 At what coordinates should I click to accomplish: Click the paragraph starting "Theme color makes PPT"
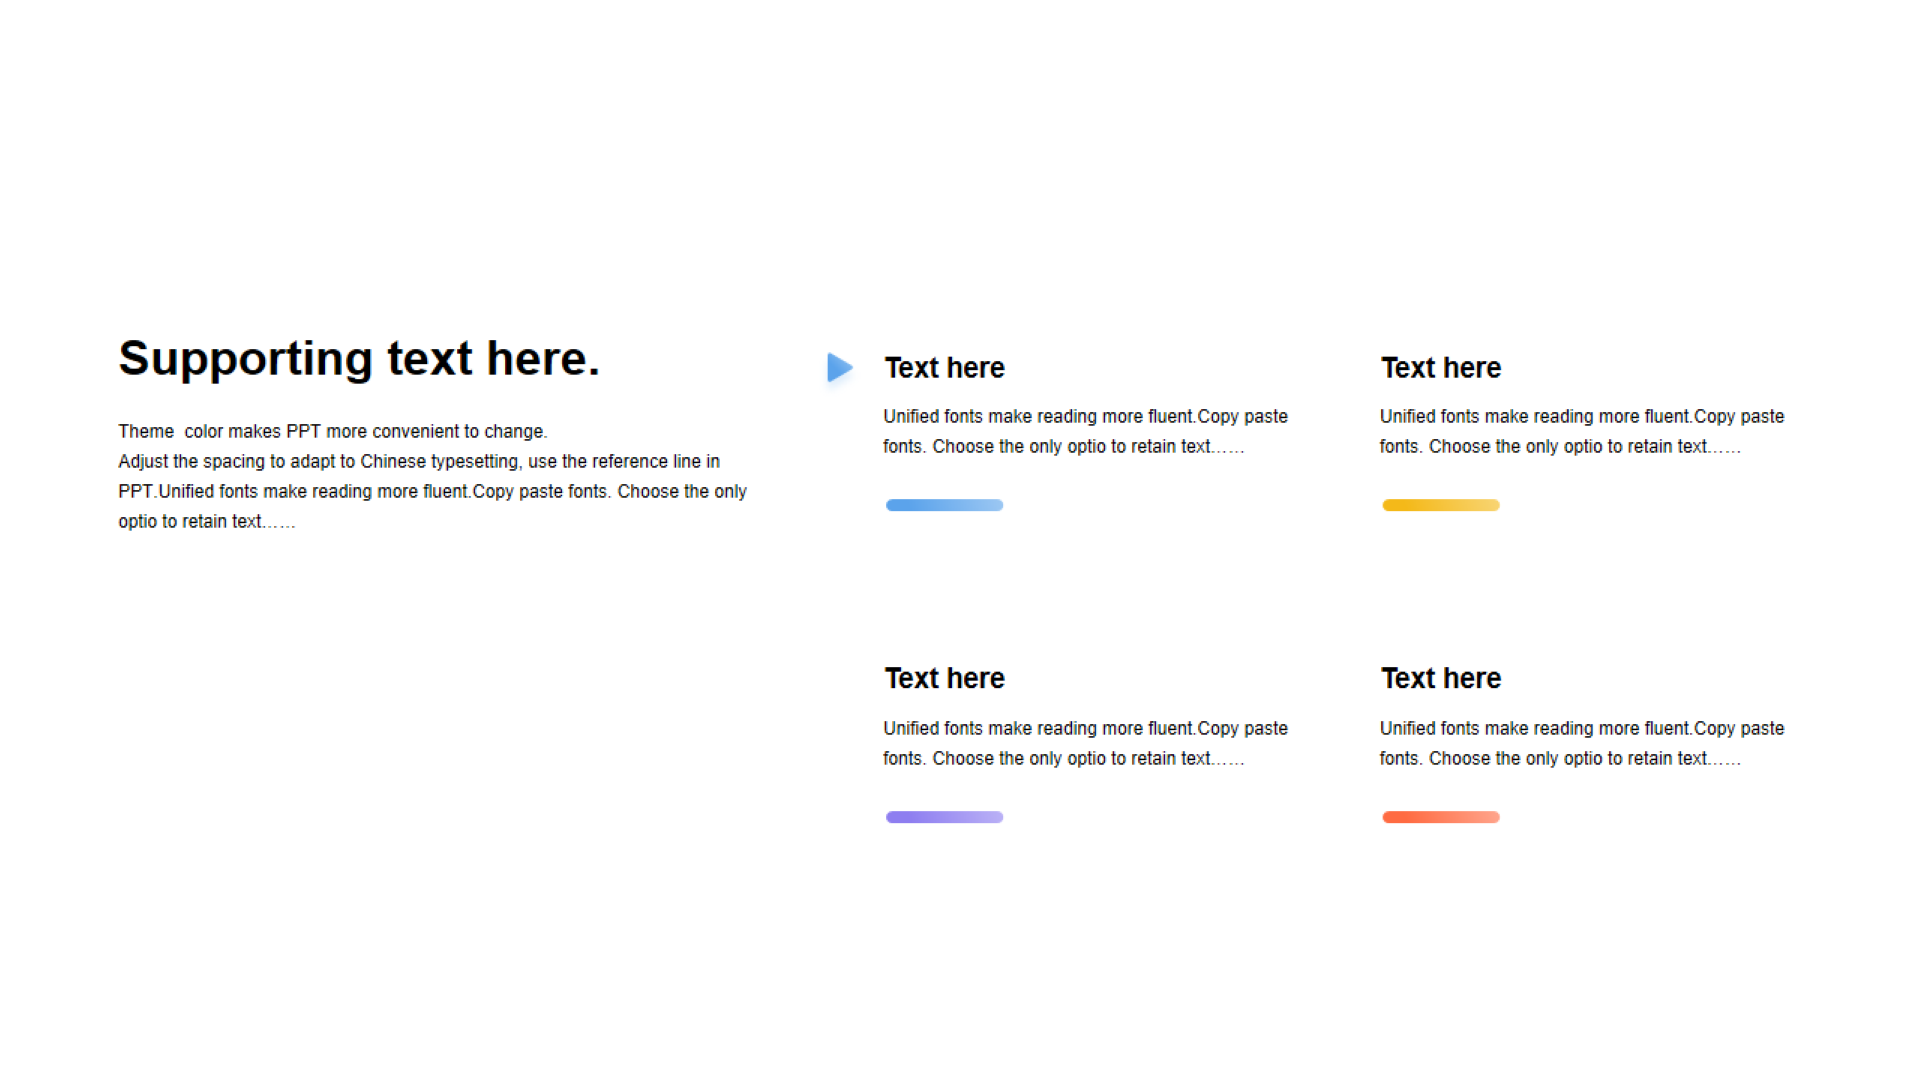coord(432,476)
